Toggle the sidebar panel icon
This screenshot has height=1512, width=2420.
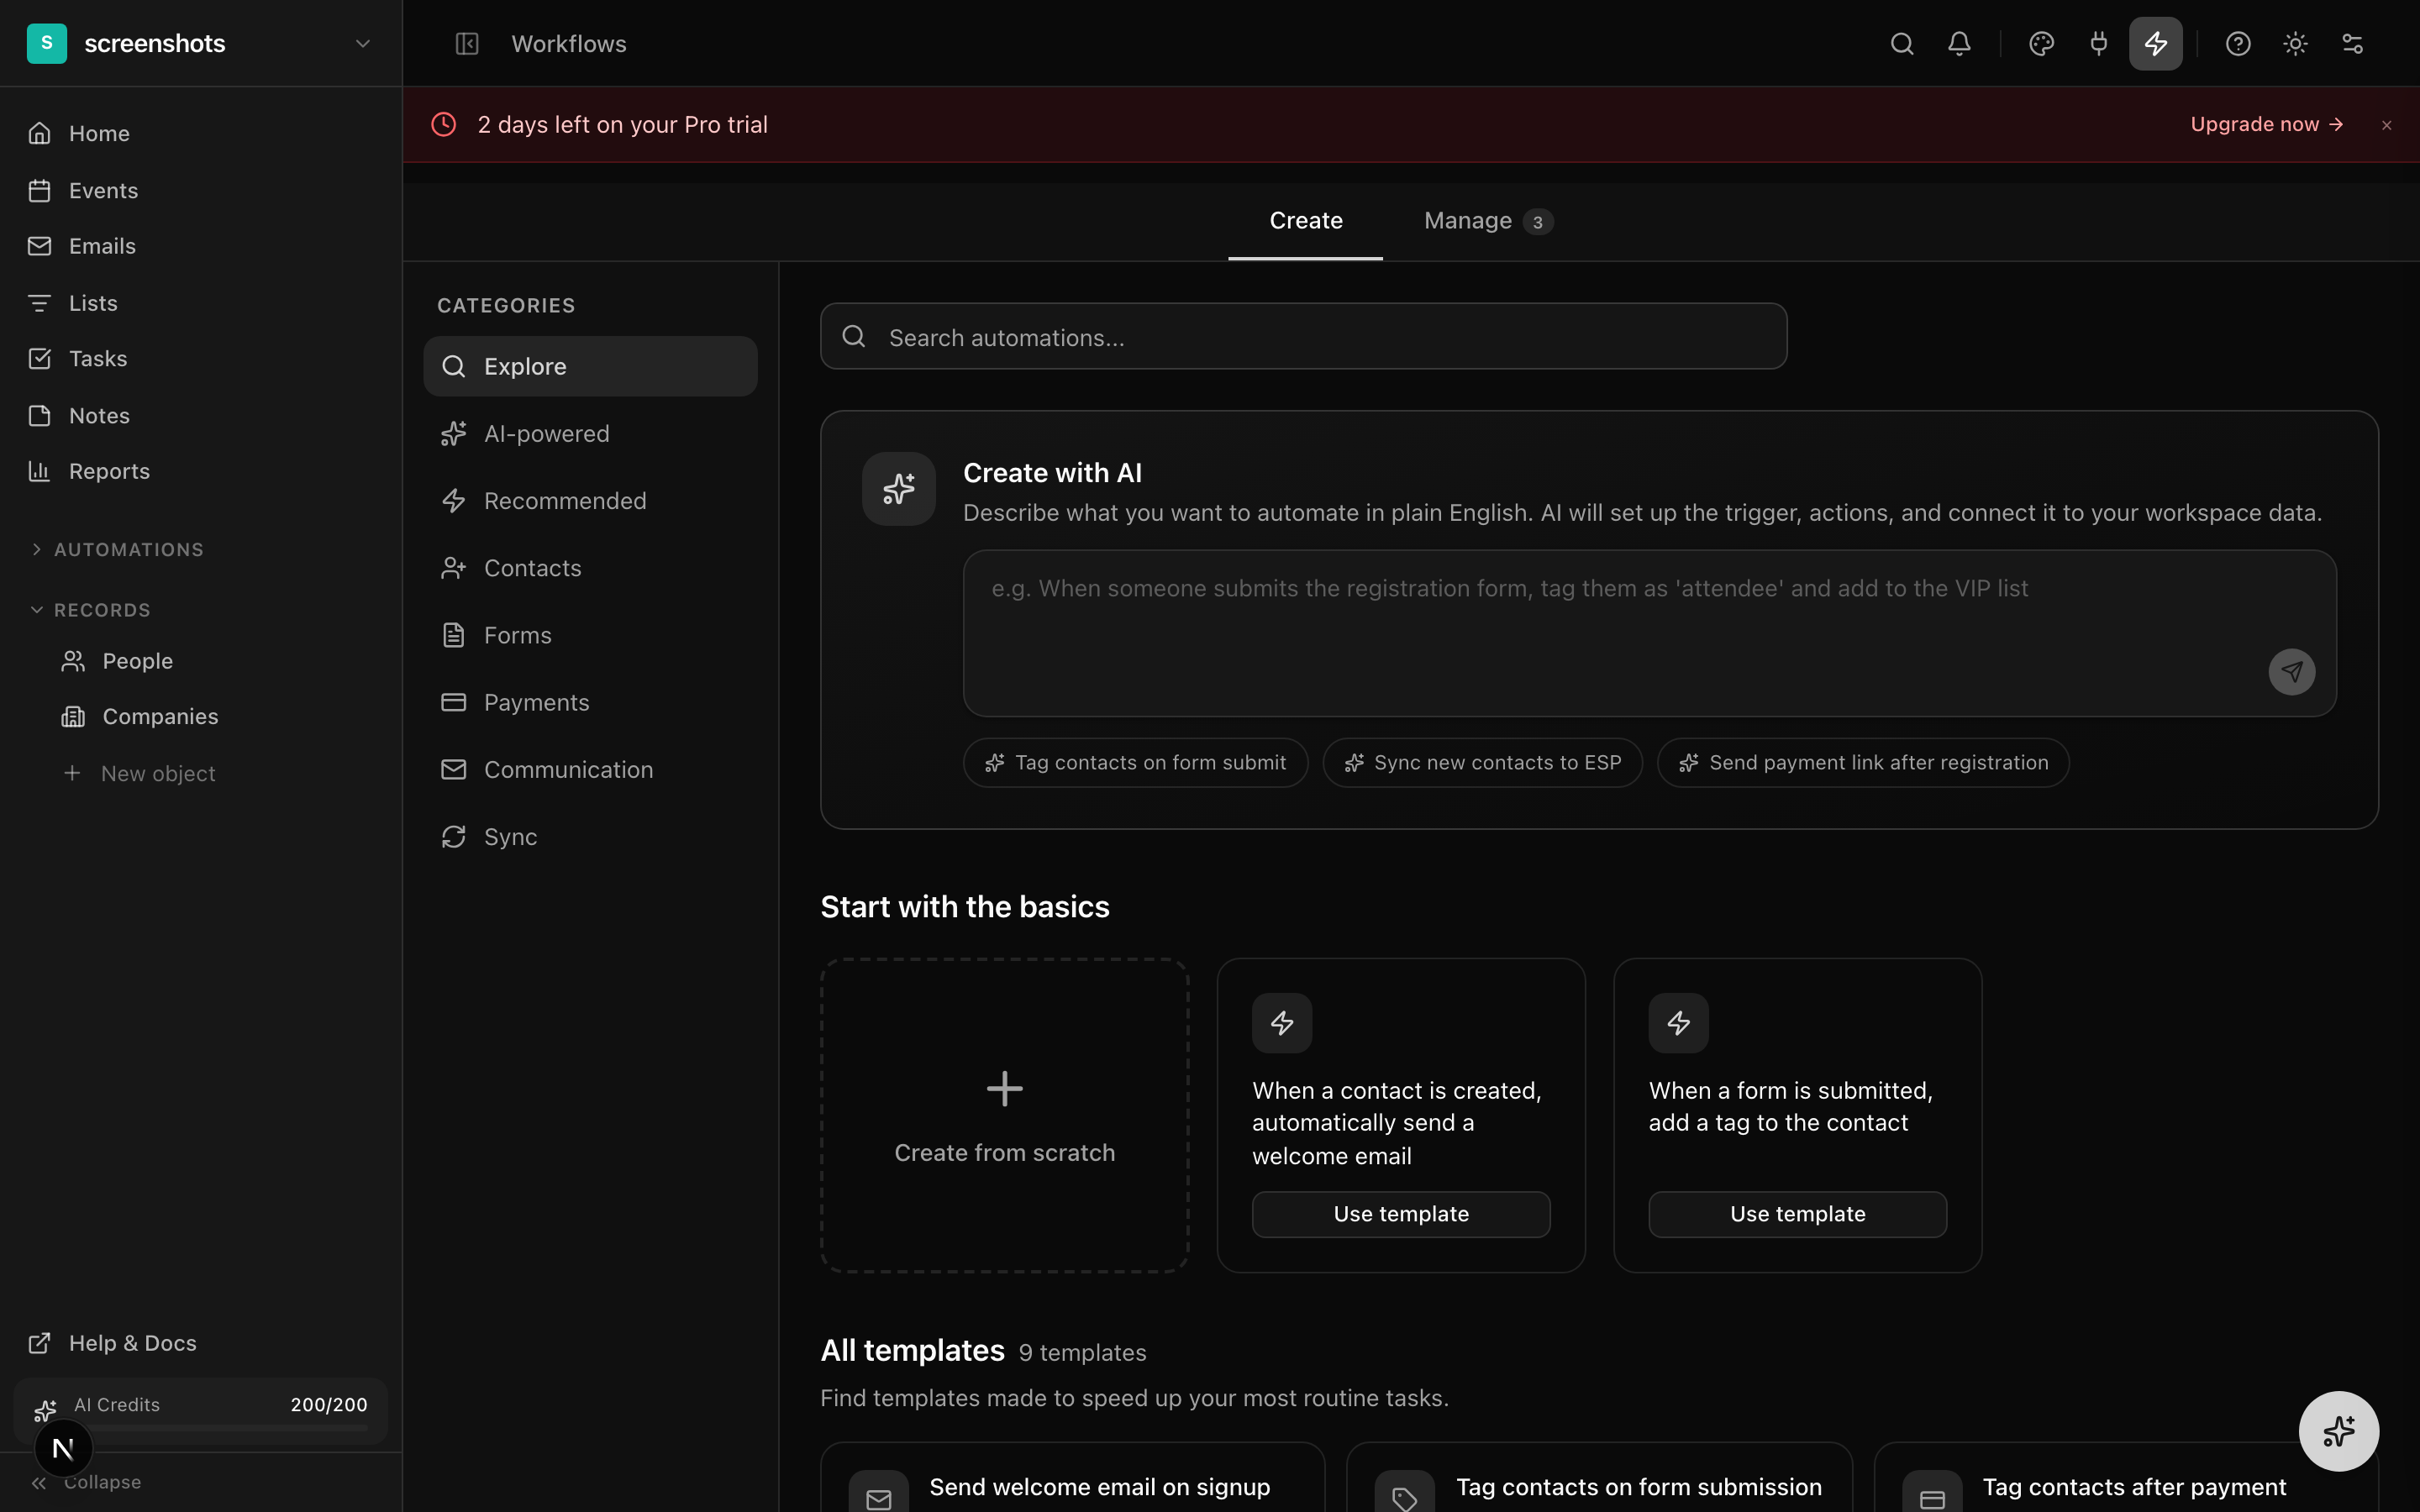pyautogui.click(x=467, y=44)
